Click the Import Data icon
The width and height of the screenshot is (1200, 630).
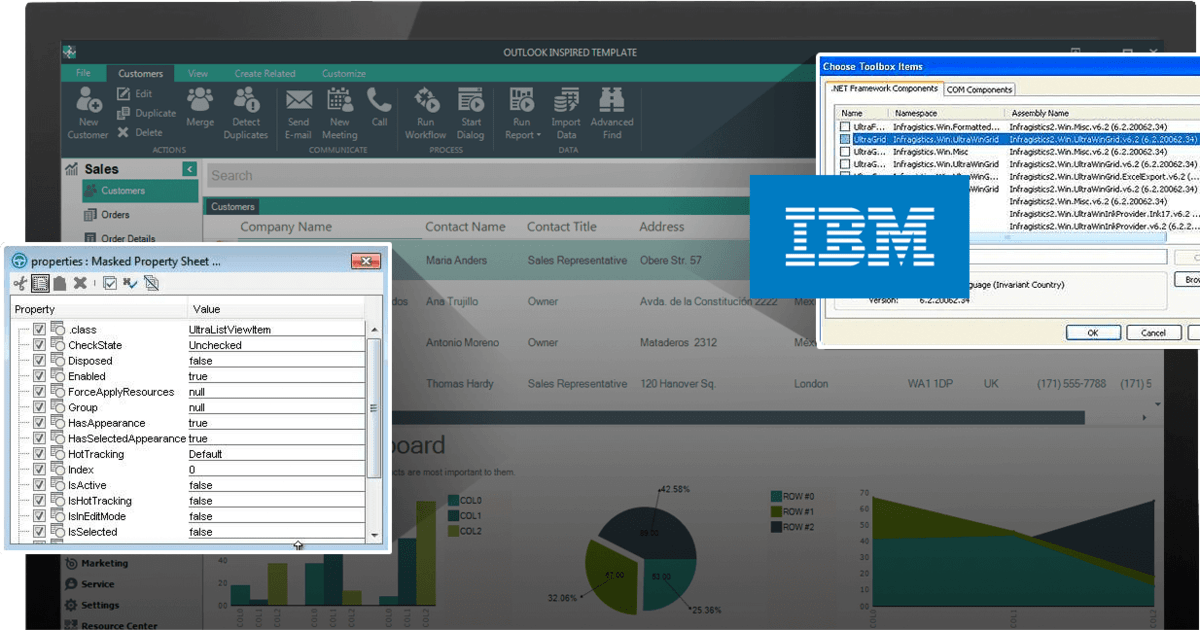[566, 99]
